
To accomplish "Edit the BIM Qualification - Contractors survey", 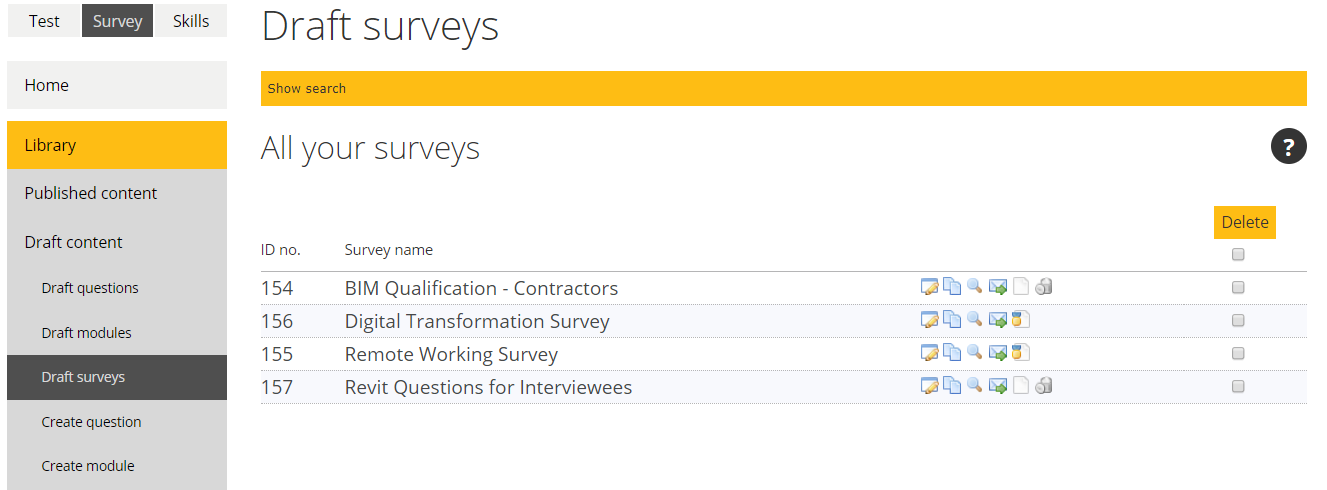I will (x=930, y=288).
